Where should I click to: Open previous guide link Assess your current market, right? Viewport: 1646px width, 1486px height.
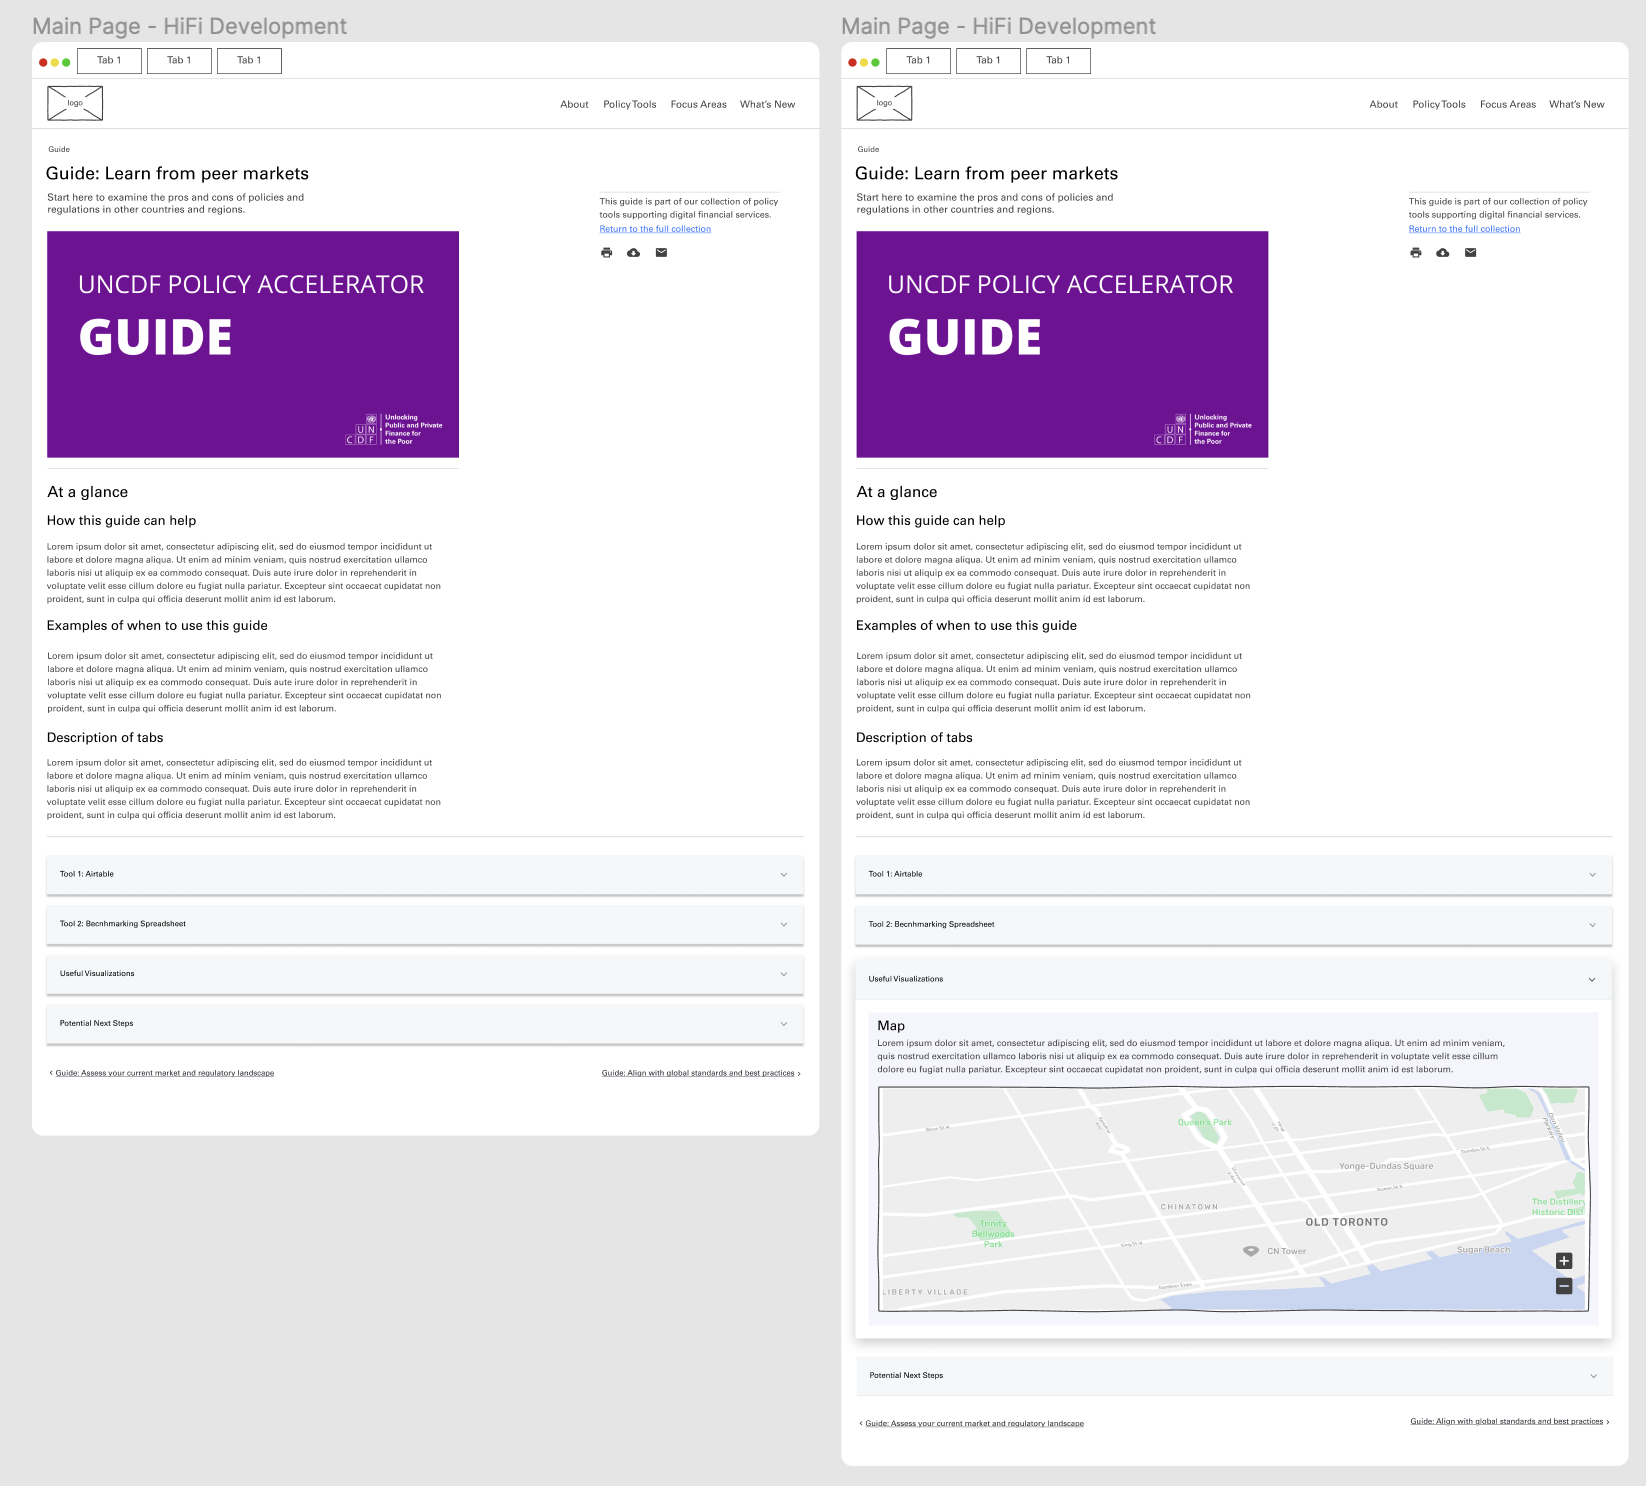pyautogui.click(x=974, y=1423)
